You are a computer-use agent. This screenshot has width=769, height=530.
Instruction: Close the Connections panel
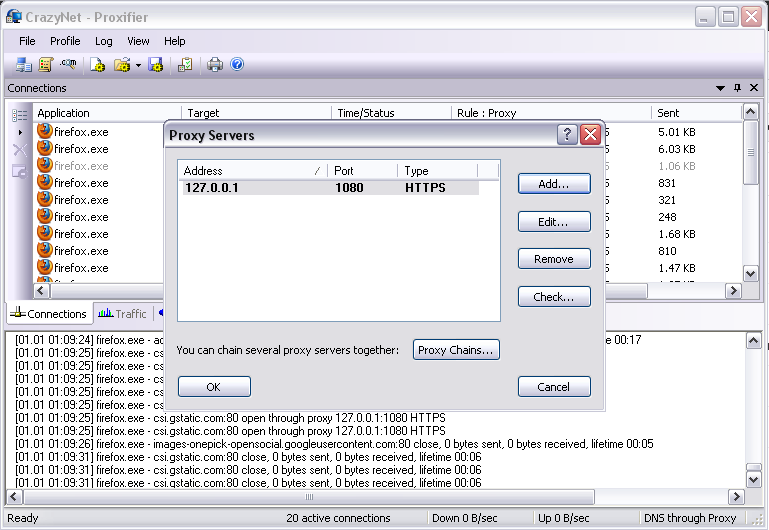point(754,88)
